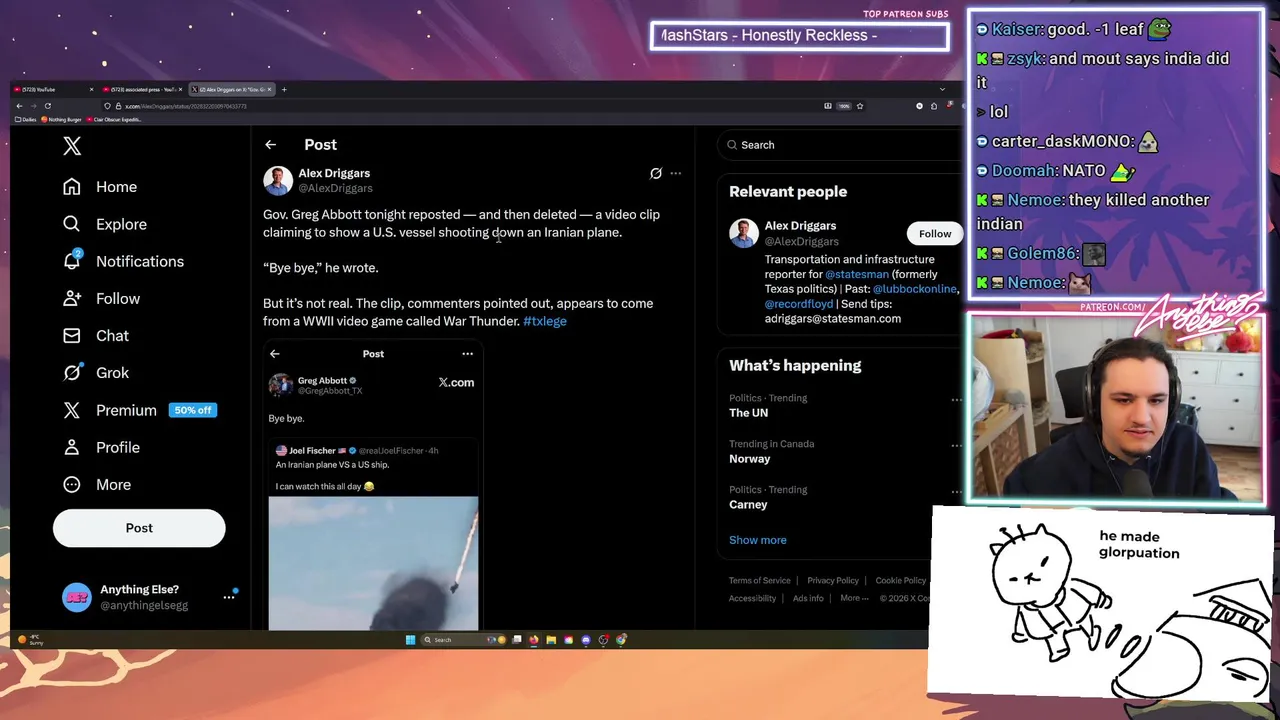The image size is (1280, 720).
Task: Expand the footer More dropdown
Action: pyautogui.click(x=854, y=598)
